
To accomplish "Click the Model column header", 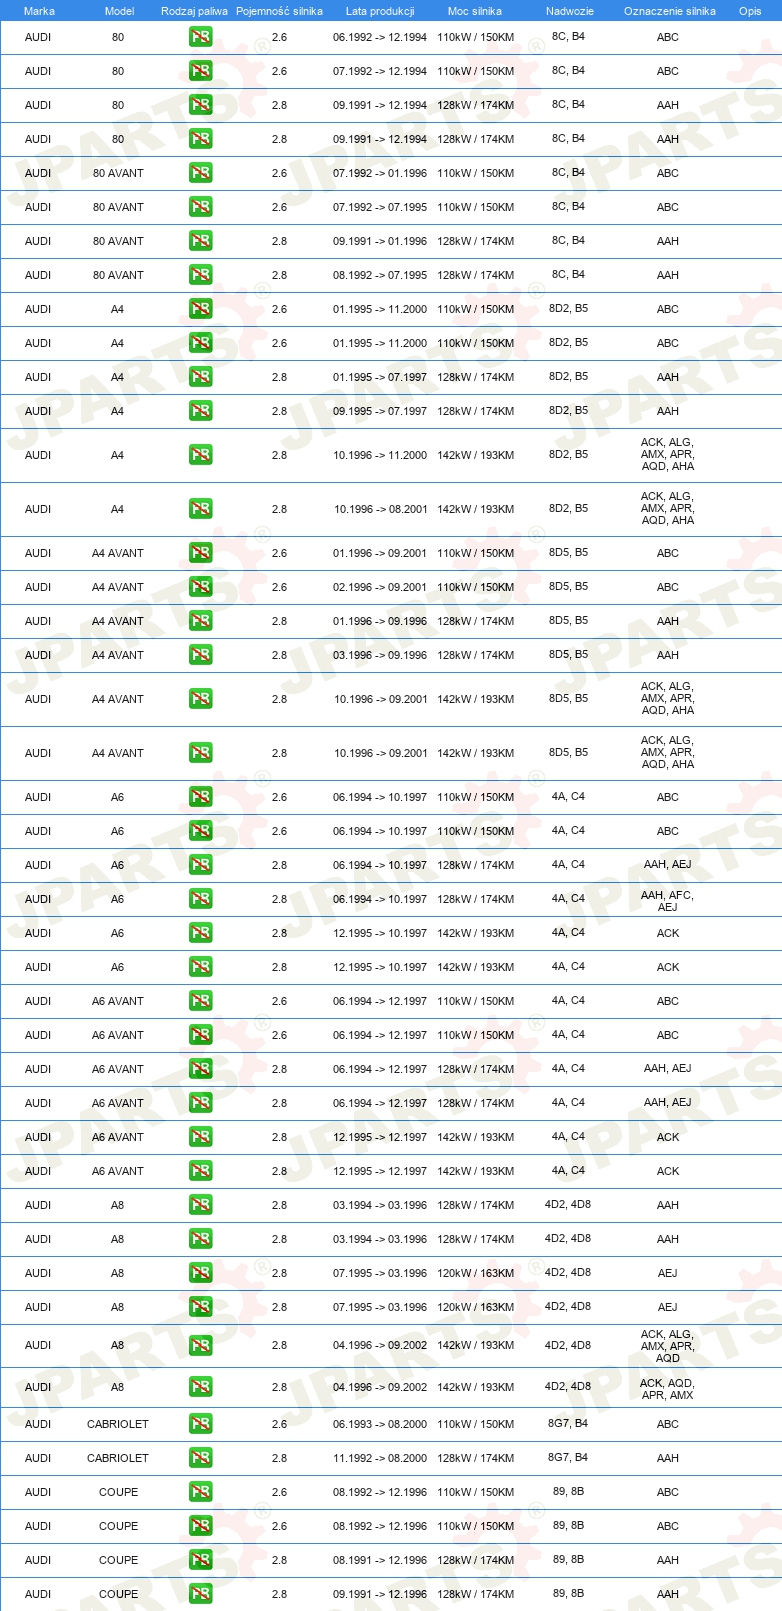I will [119, 11].
